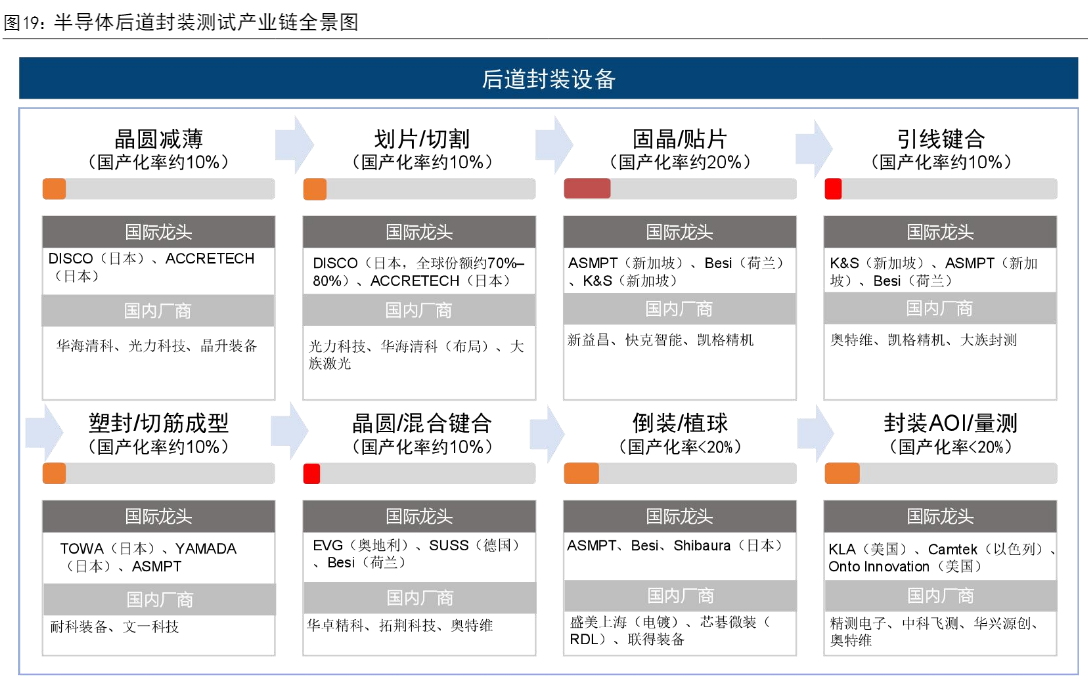Click the '(国产化率<20%)' label under 倒装/植球
This screenshot has height=683, width=1088.
pos(680,447)
